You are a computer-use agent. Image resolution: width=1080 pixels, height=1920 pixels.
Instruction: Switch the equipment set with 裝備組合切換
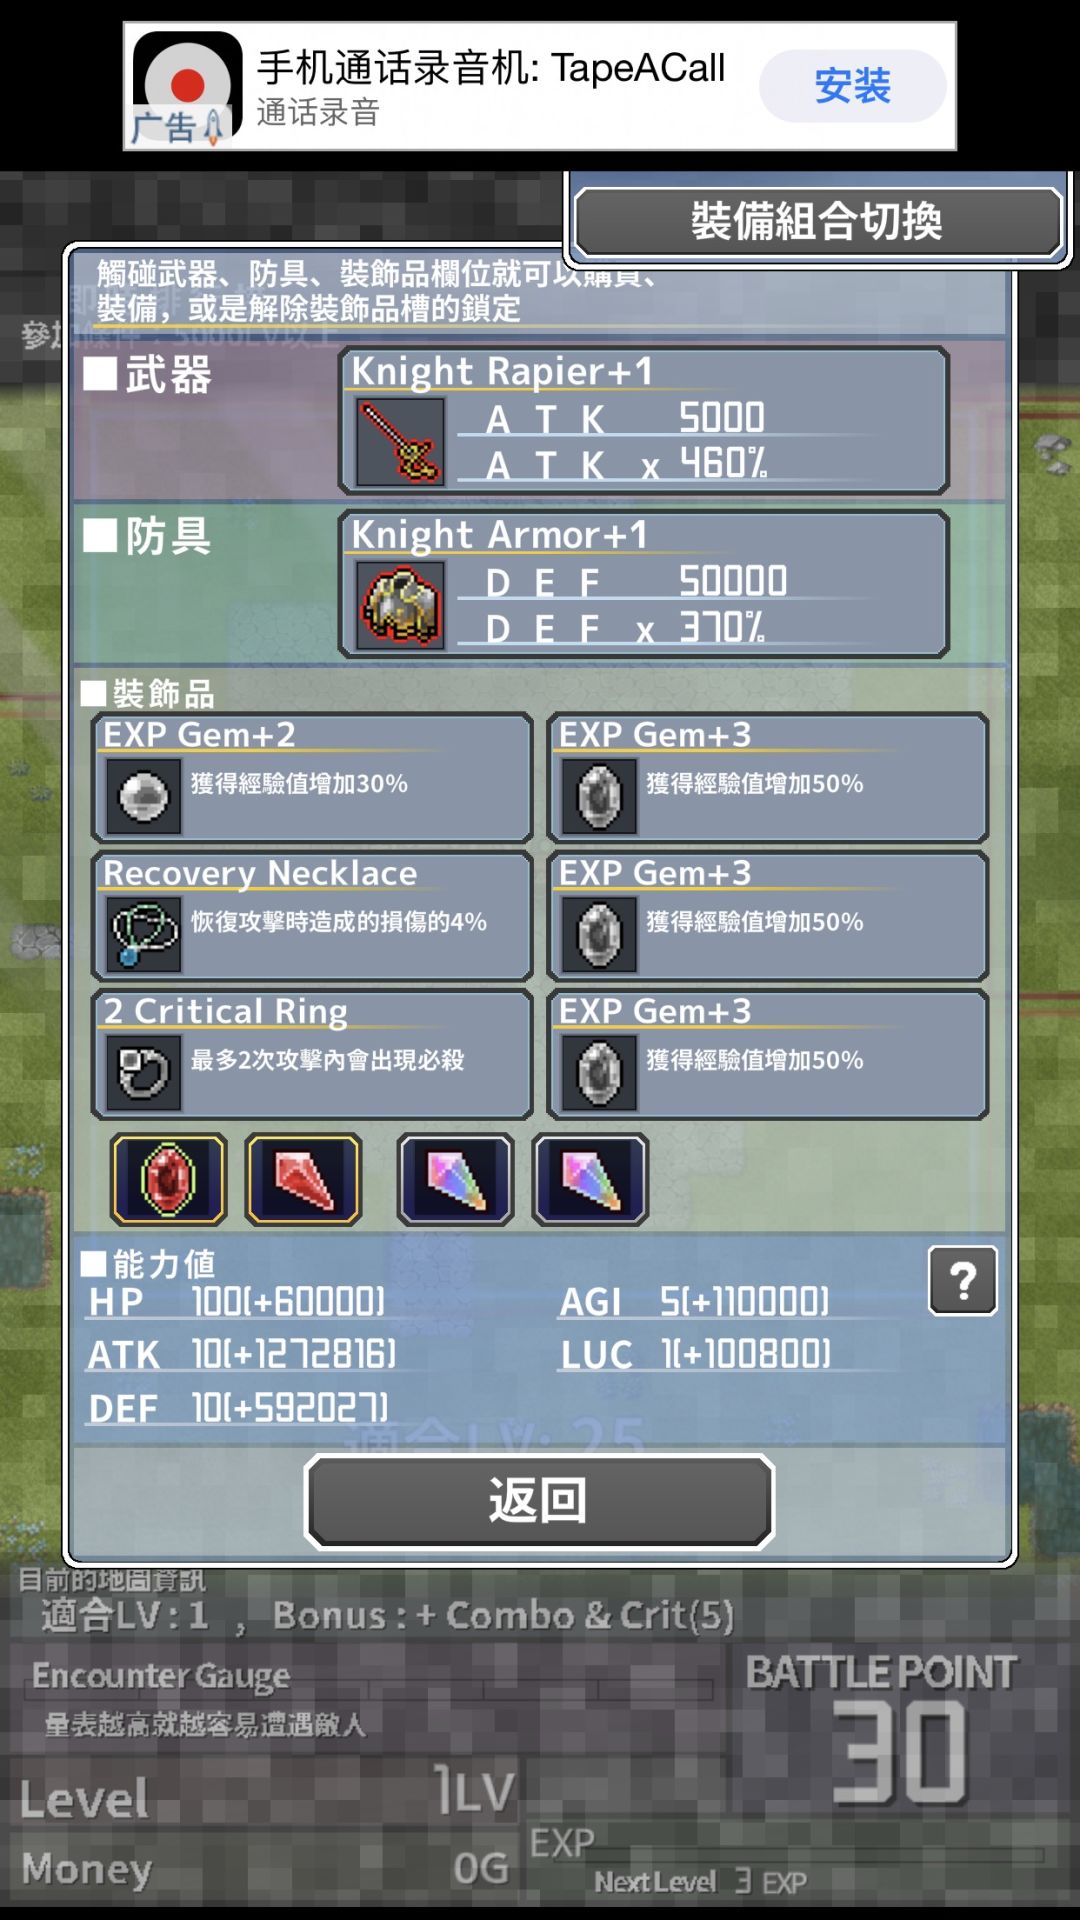pyautogui.click(x=817, y=221)
